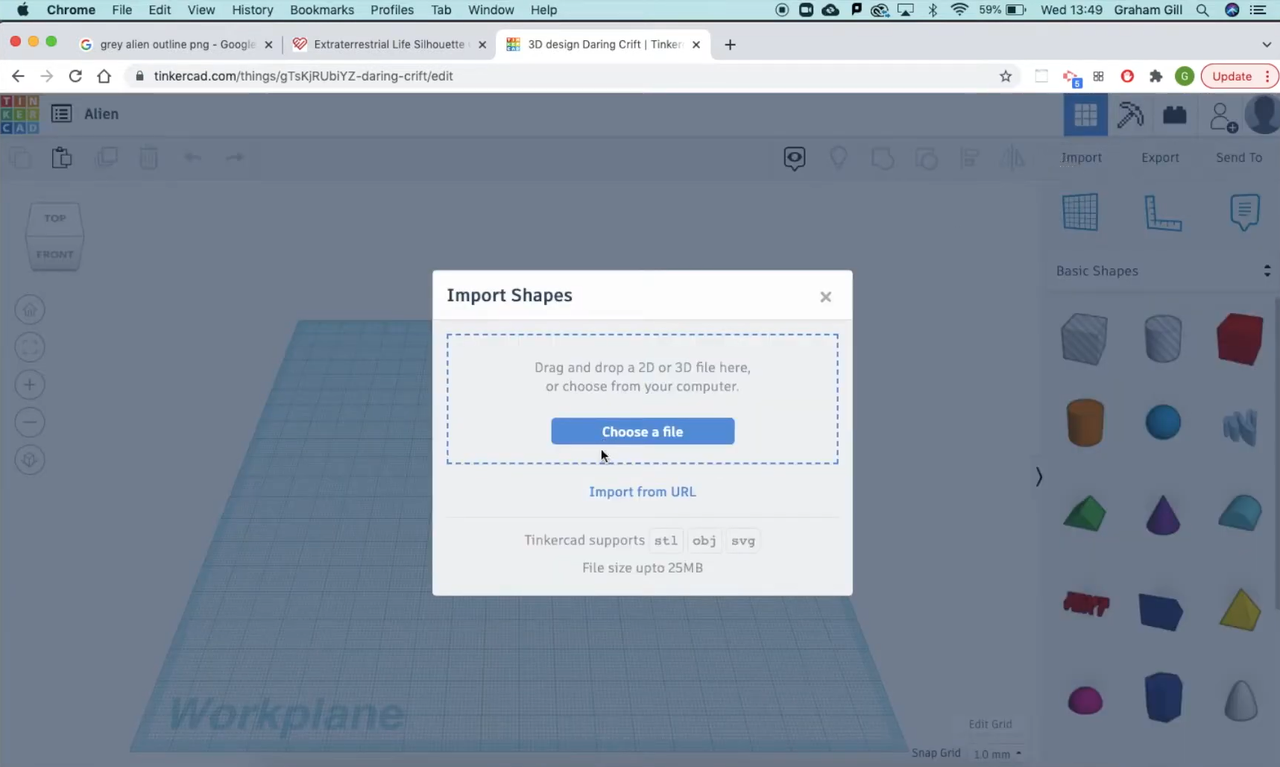Select the orange Cylinder shape
This screenshot has width=1280, height=767.
point(1085,422)
